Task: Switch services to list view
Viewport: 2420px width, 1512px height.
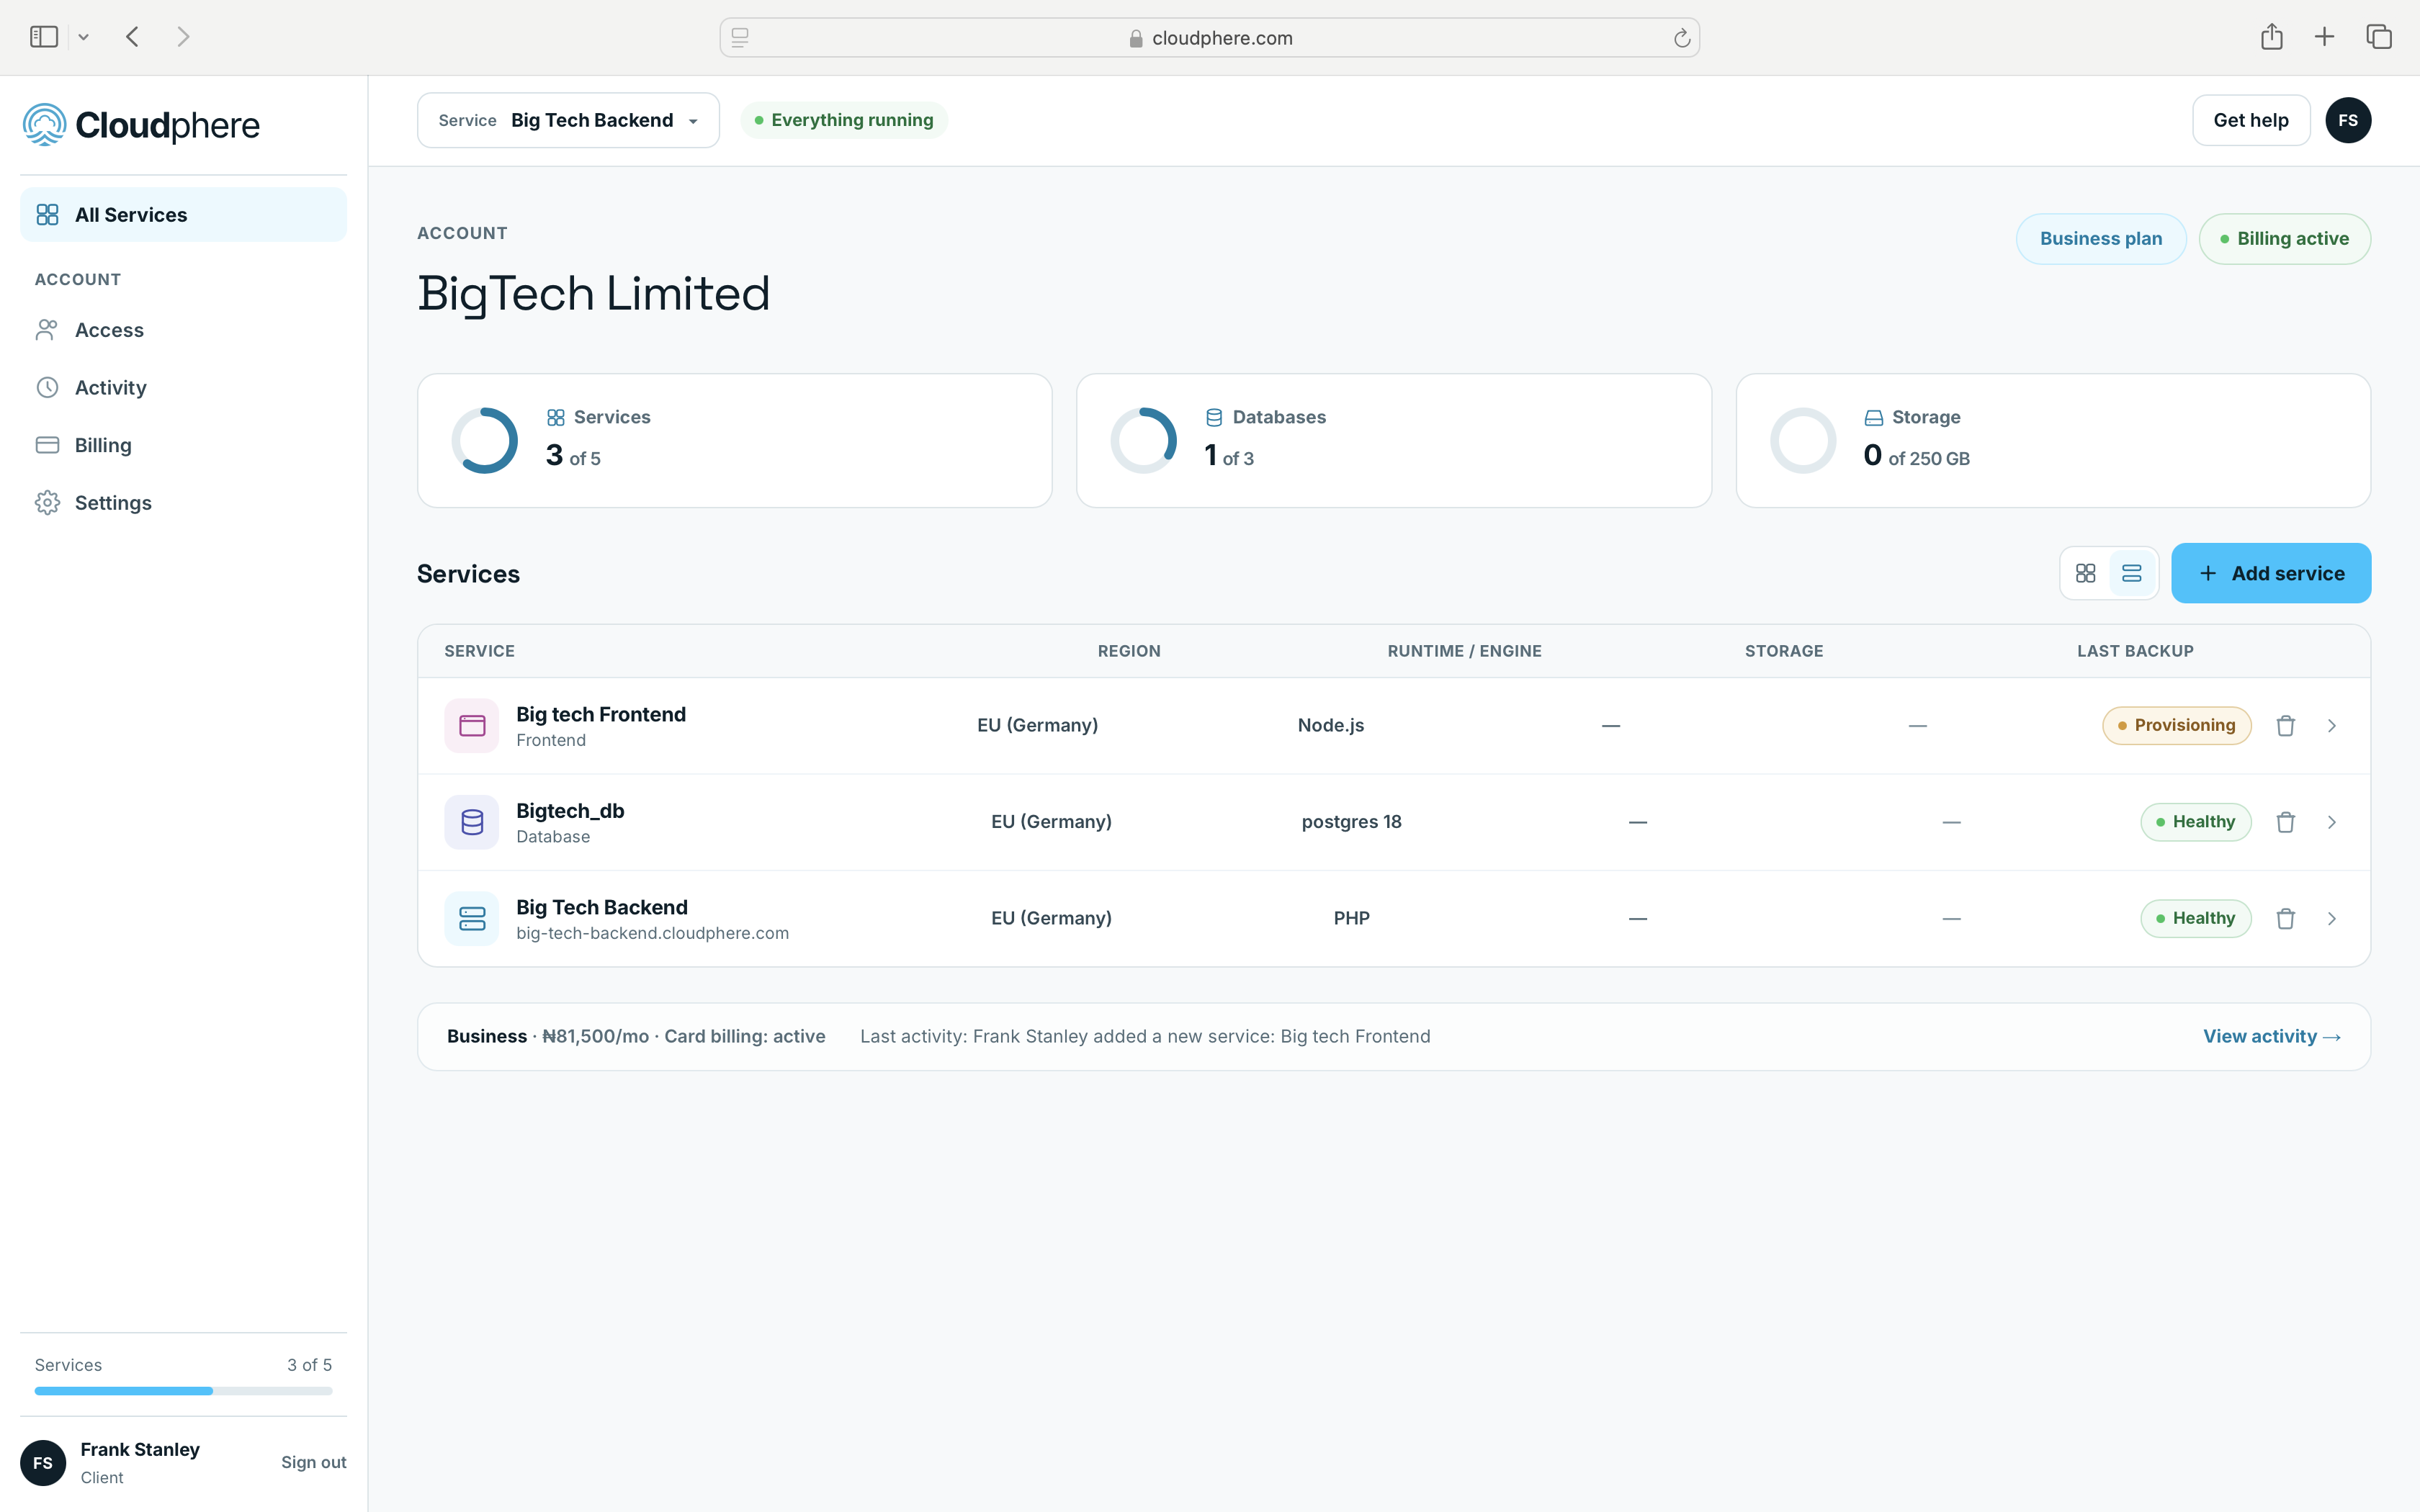Action: pyautogui.click(x=2132, y=573)
